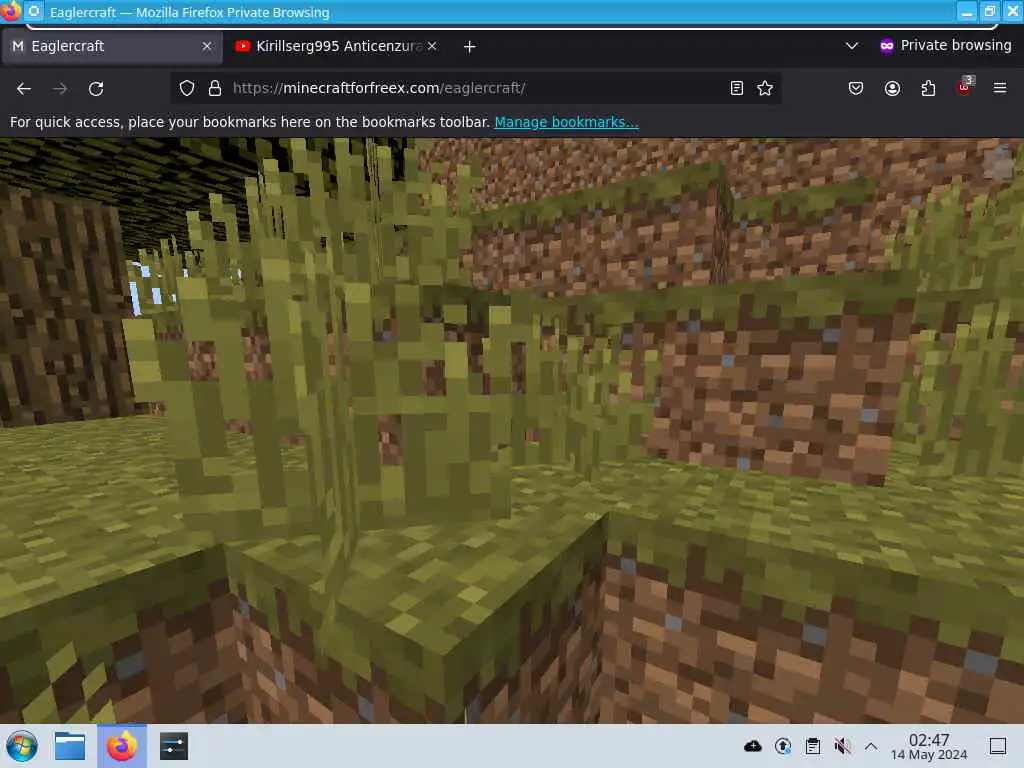The width and height of the screenshot is (1024, 768).
Task: Close the Eaglercraft tab
Action: pos(207,46)
